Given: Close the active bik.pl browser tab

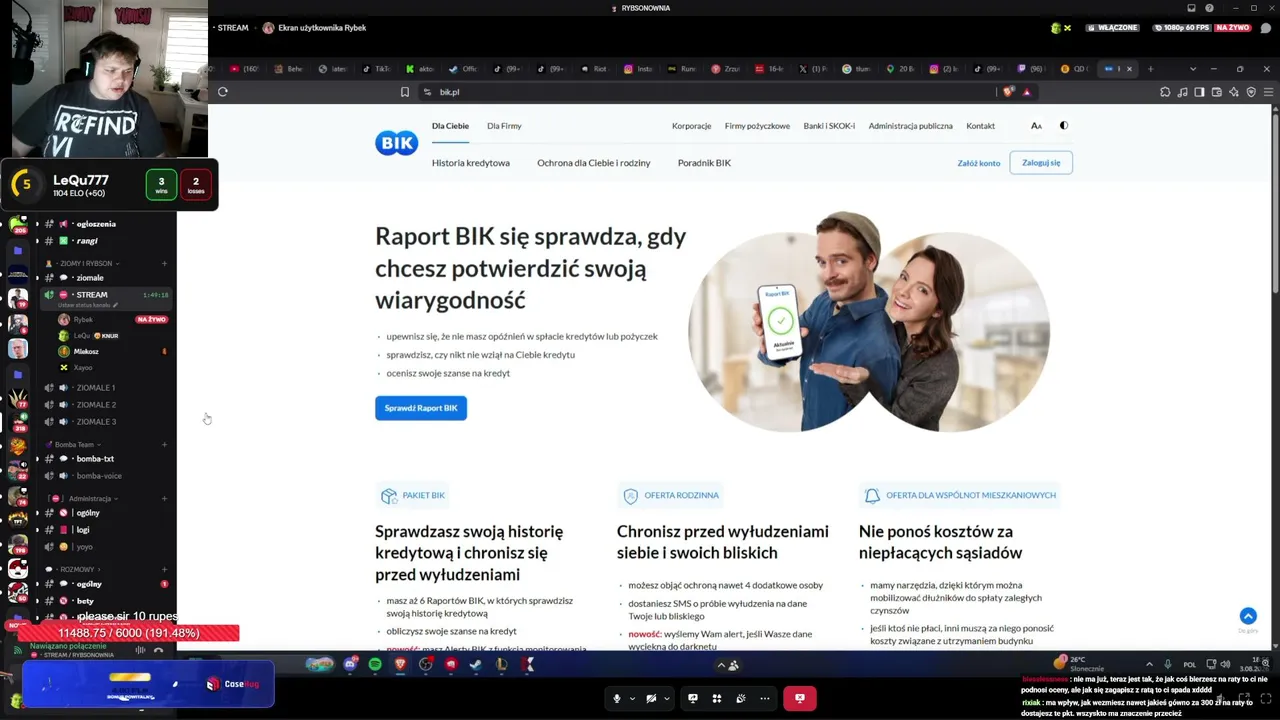Looking at the screenshot, I should pyautogui.click(x=1129, y=69).
